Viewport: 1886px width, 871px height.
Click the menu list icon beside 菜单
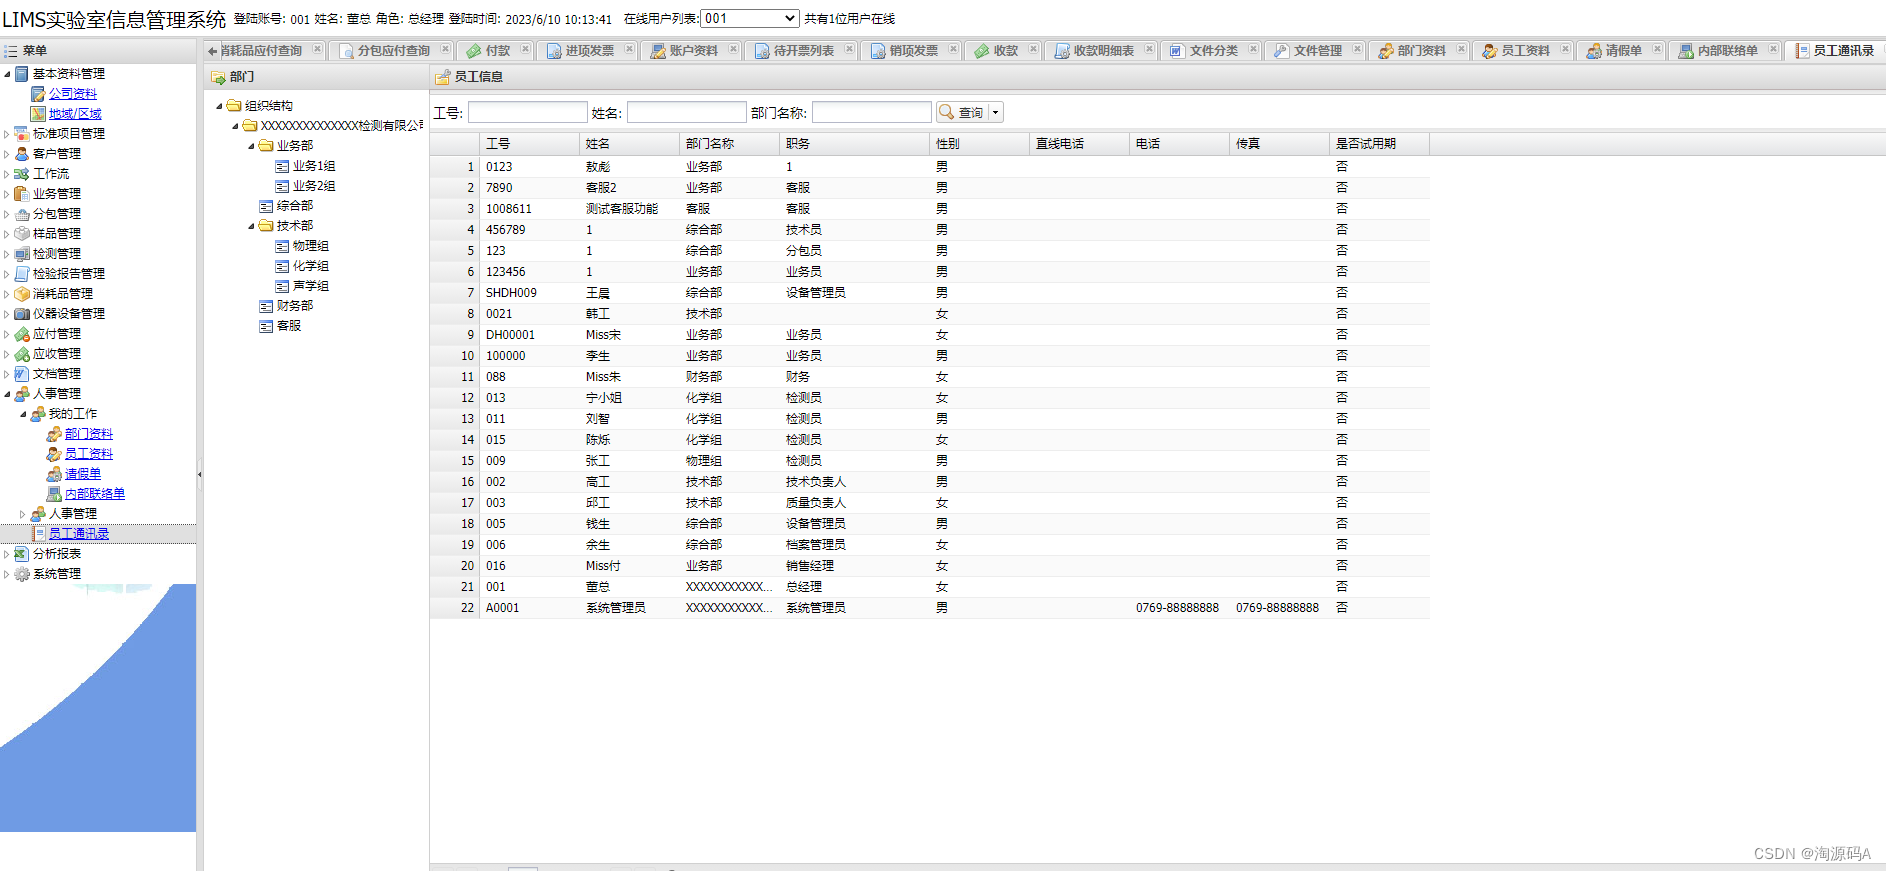(11, 51)
